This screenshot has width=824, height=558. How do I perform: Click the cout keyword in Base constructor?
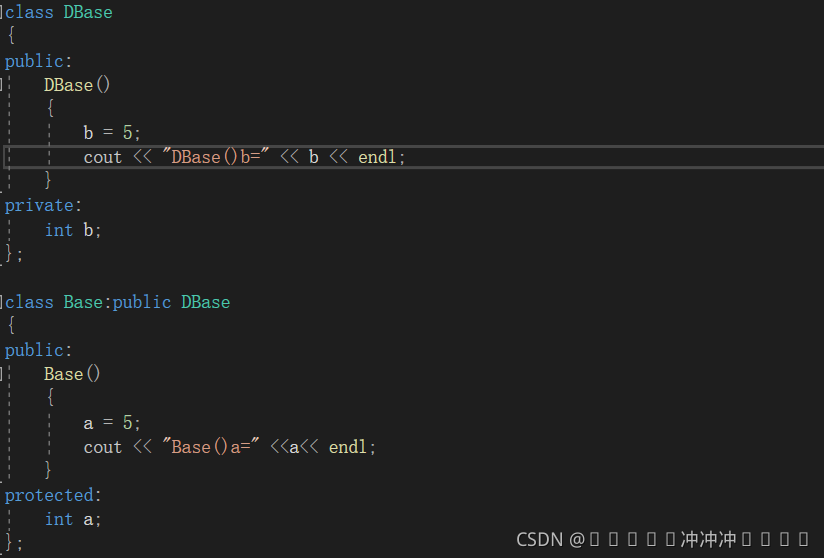[102, 447]
